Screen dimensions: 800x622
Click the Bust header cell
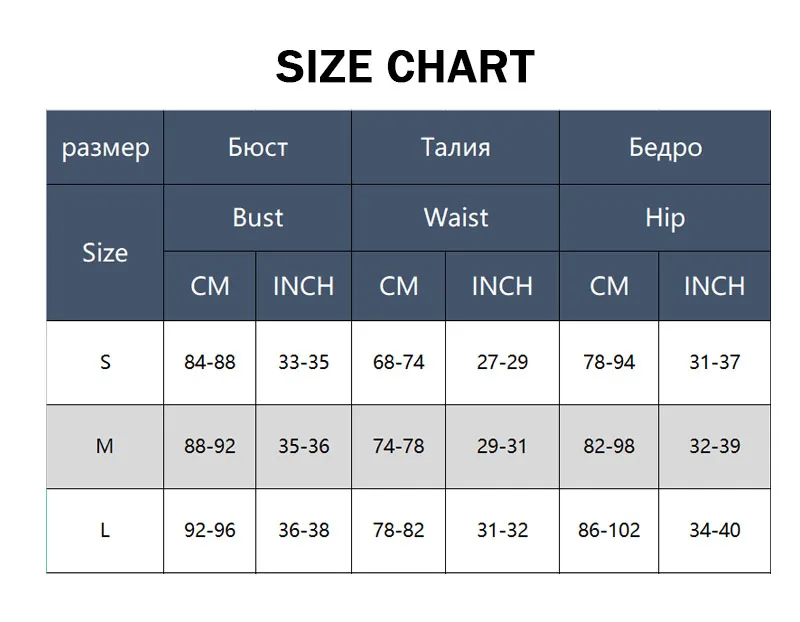coord(258,217)
